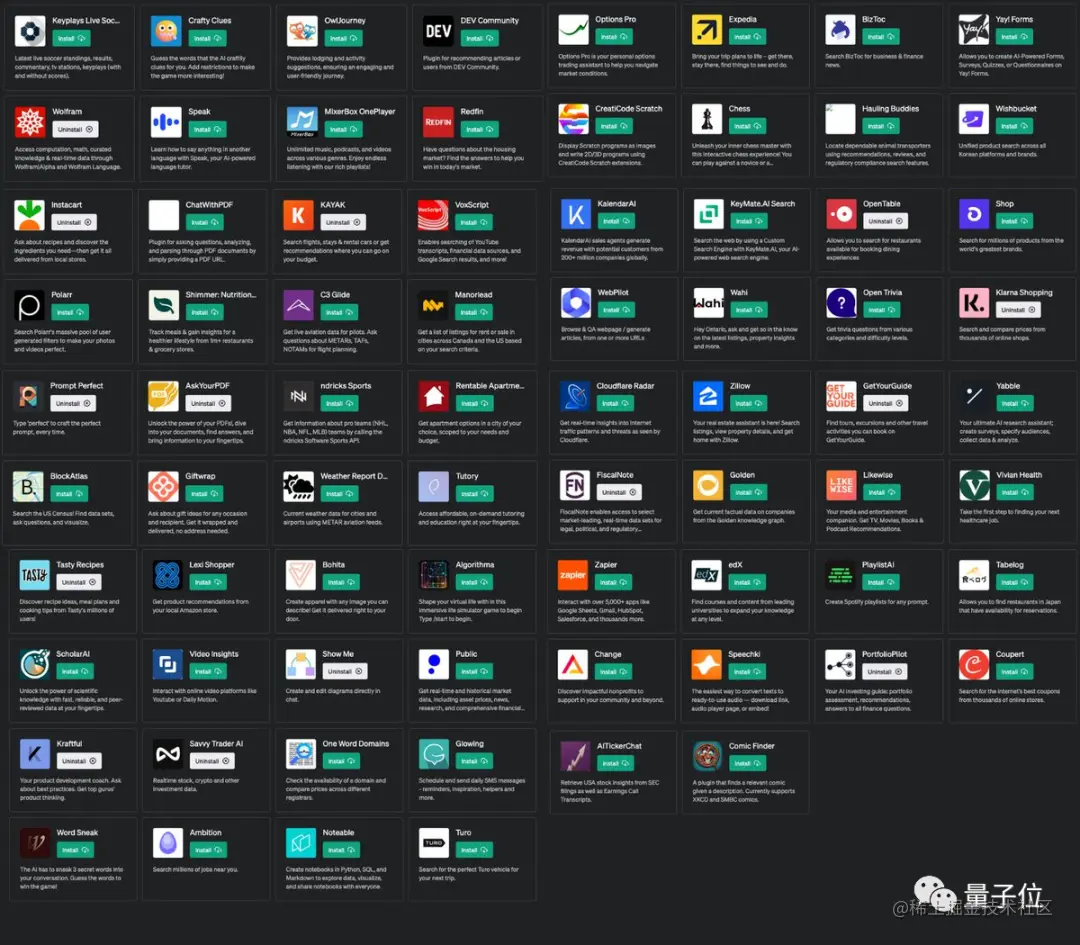
Task: Uninstall the Show Me plugin
Action: pyautogui.click(x=345, y=672)
